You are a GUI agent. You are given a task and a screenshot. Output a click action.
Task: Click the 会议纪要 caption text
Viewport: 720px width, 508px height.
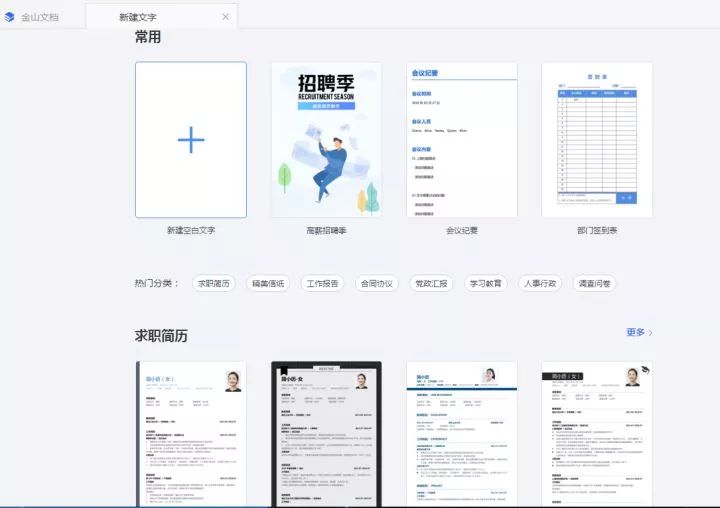462,230
